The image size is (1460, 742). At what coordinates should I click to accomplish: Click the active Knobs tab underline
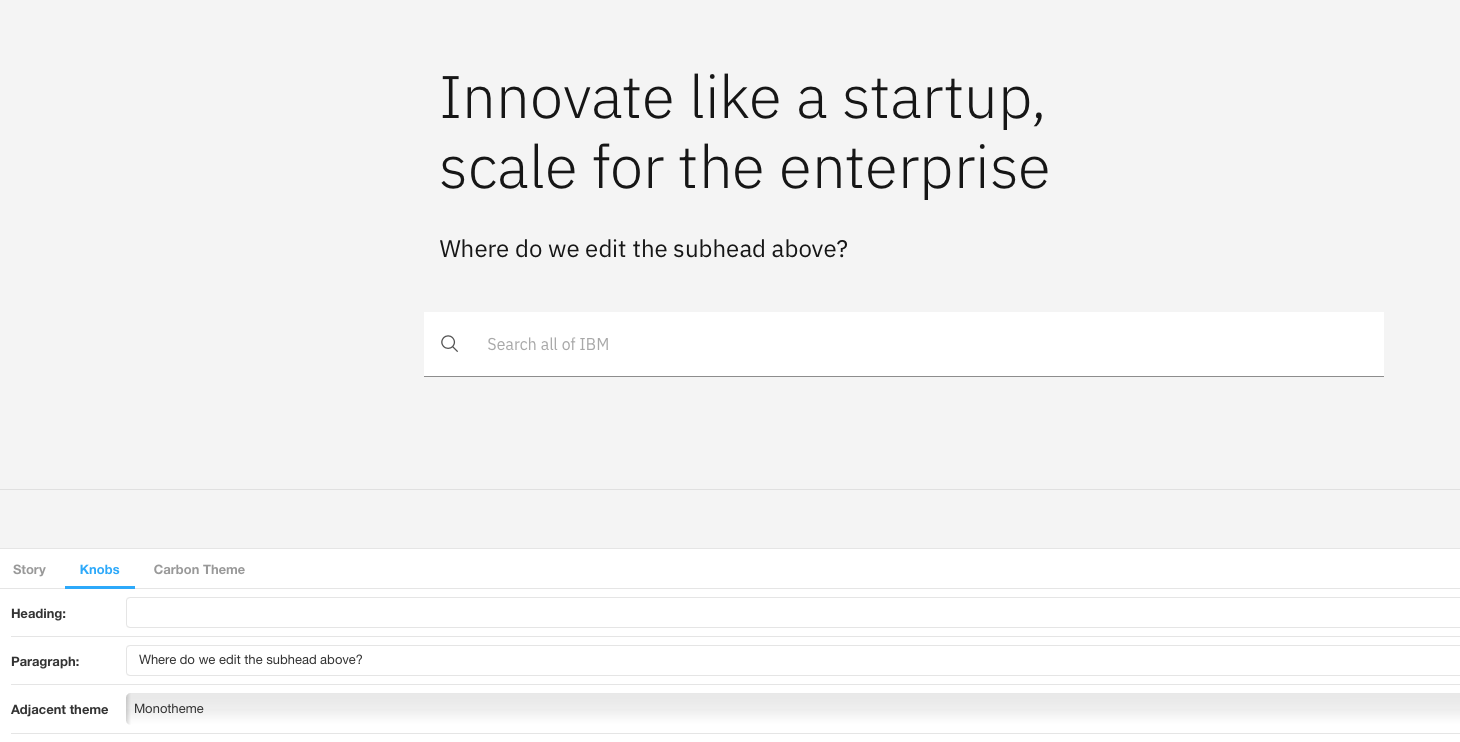99,586
